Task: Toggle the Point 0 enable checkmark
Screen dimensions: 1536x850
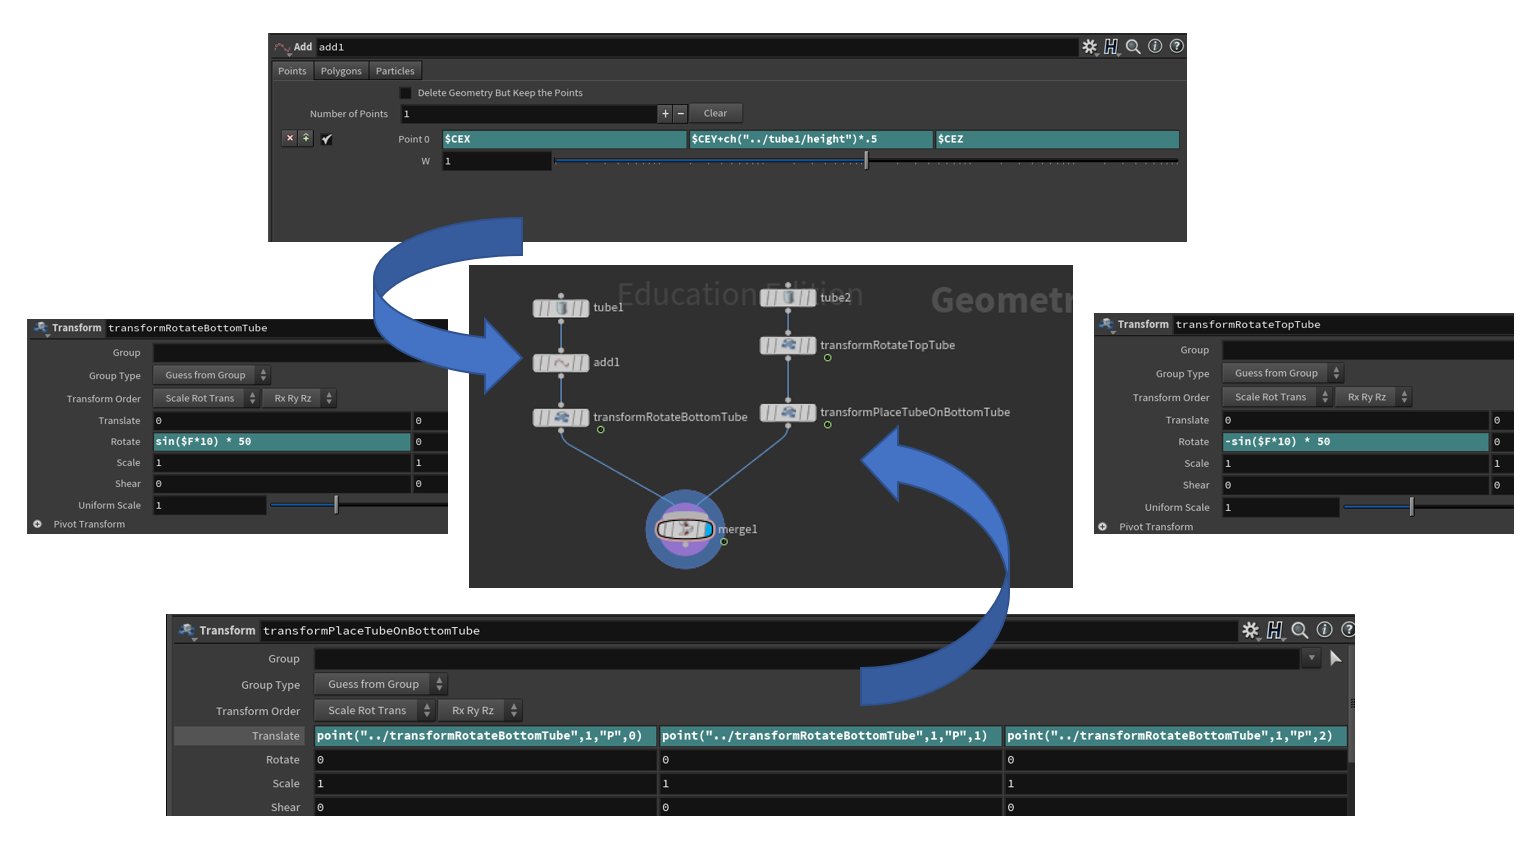Action: (x=327, y=139)
